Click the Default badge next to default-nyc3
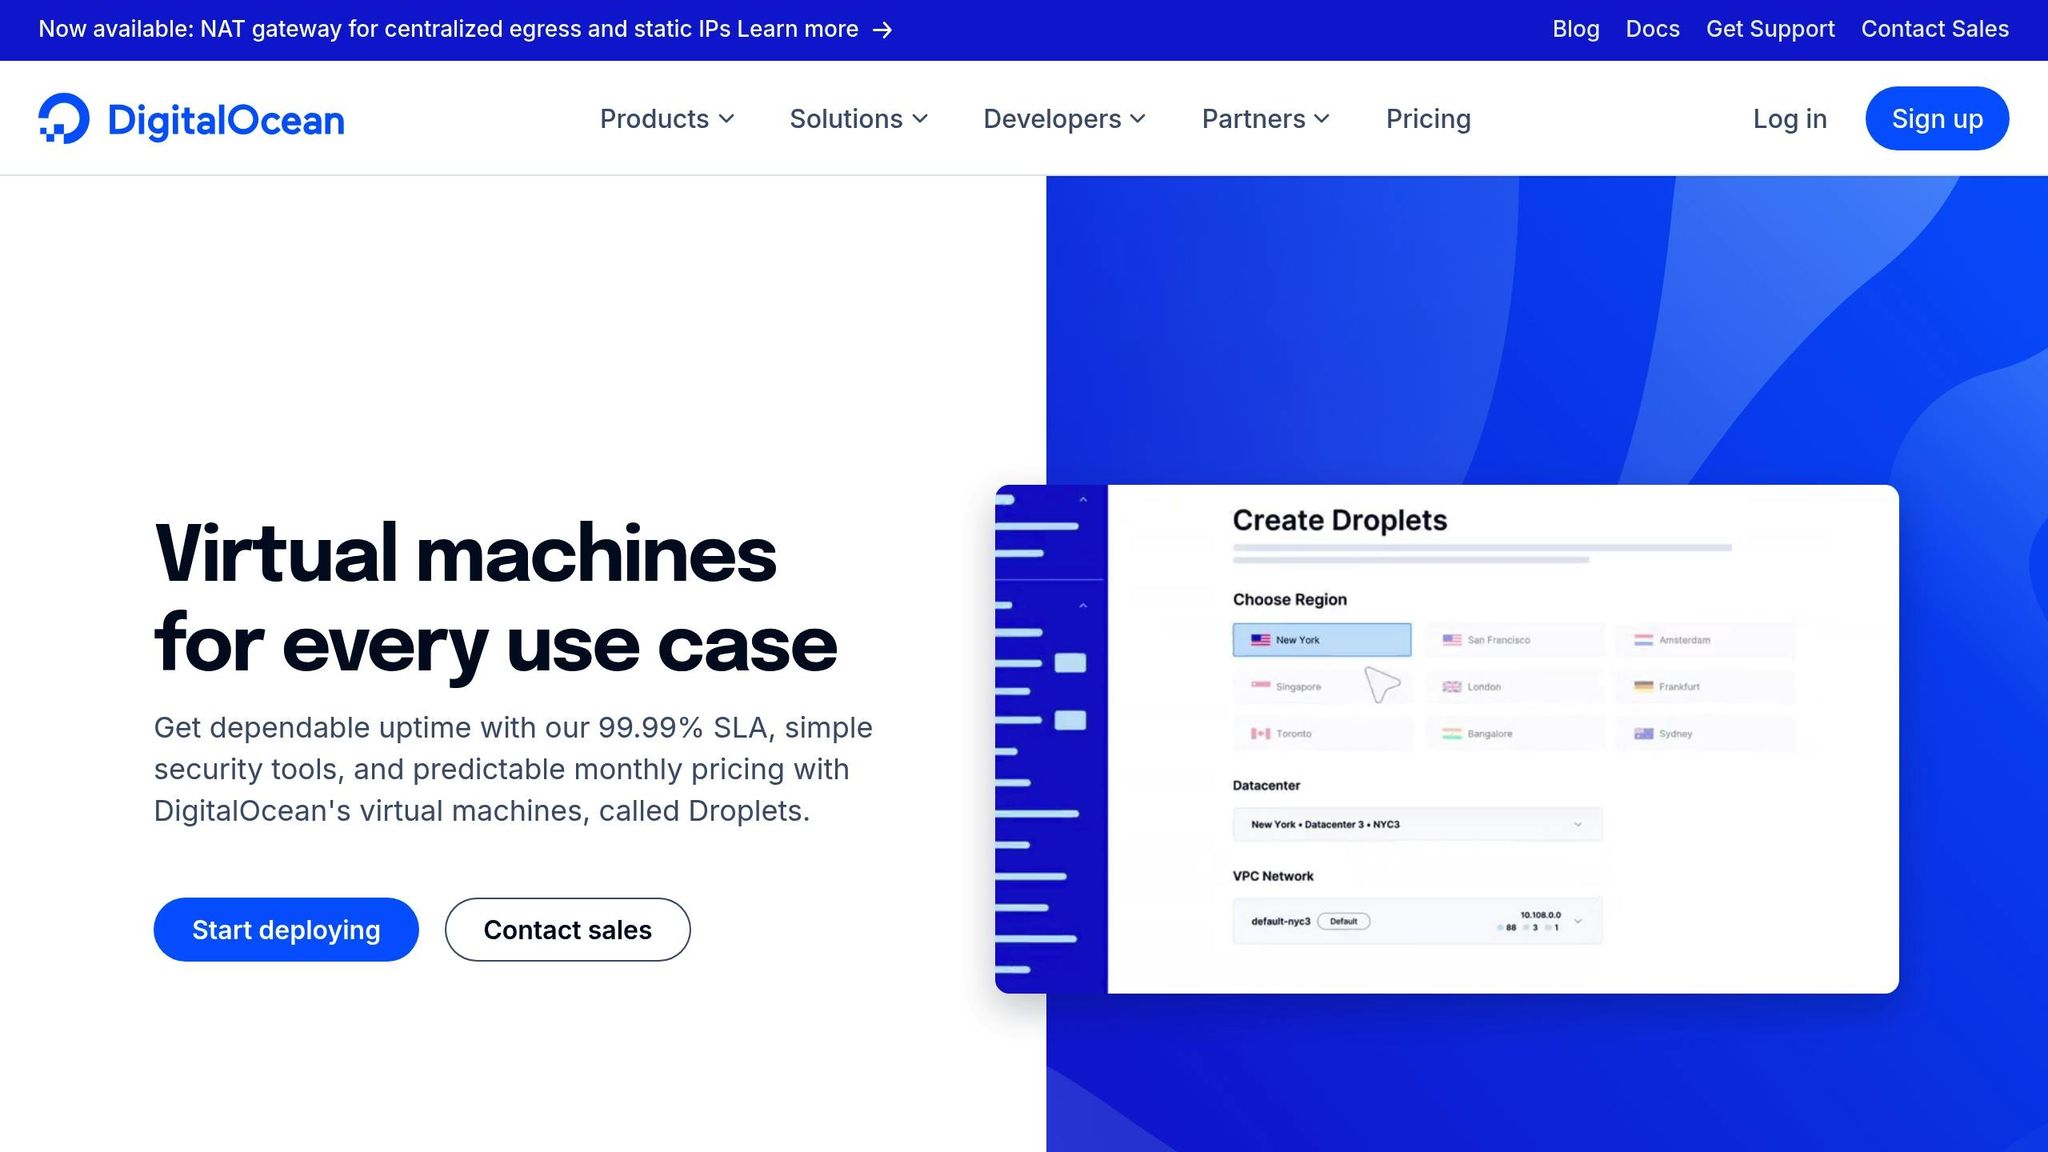The width and height of the screenshot is (2048, 1152). [1344, 920]
